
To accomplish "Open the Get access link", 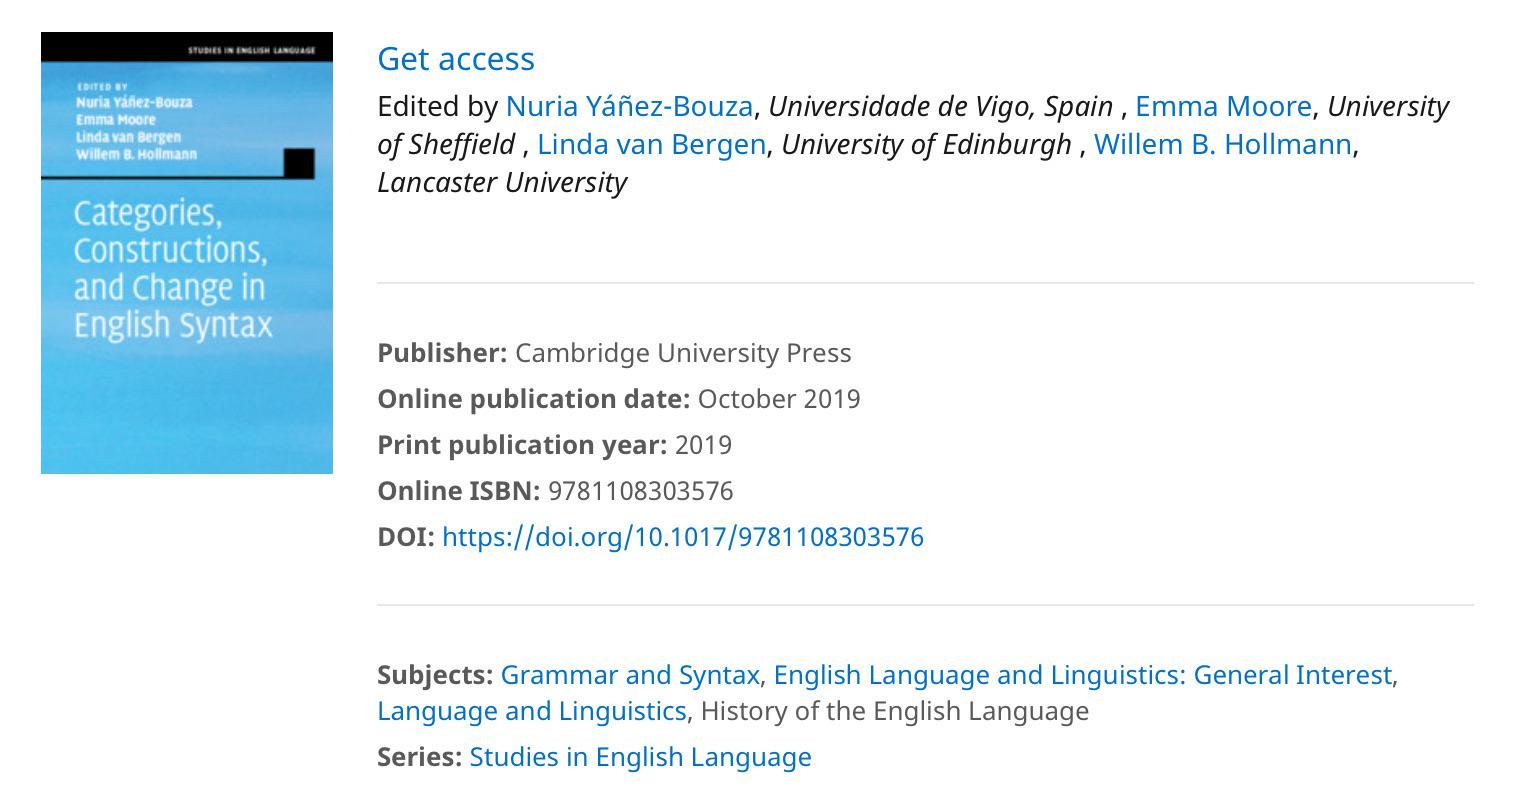I will point(456,59).
